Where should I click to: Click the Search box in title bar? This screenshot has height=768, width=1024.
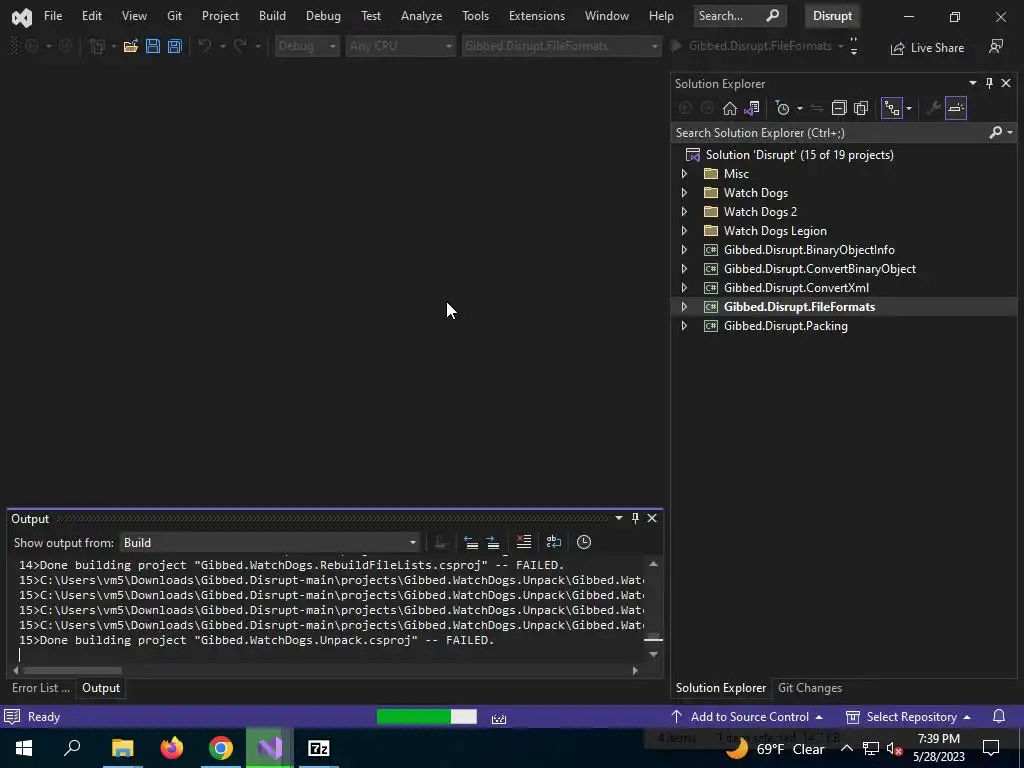coord(739,16)
